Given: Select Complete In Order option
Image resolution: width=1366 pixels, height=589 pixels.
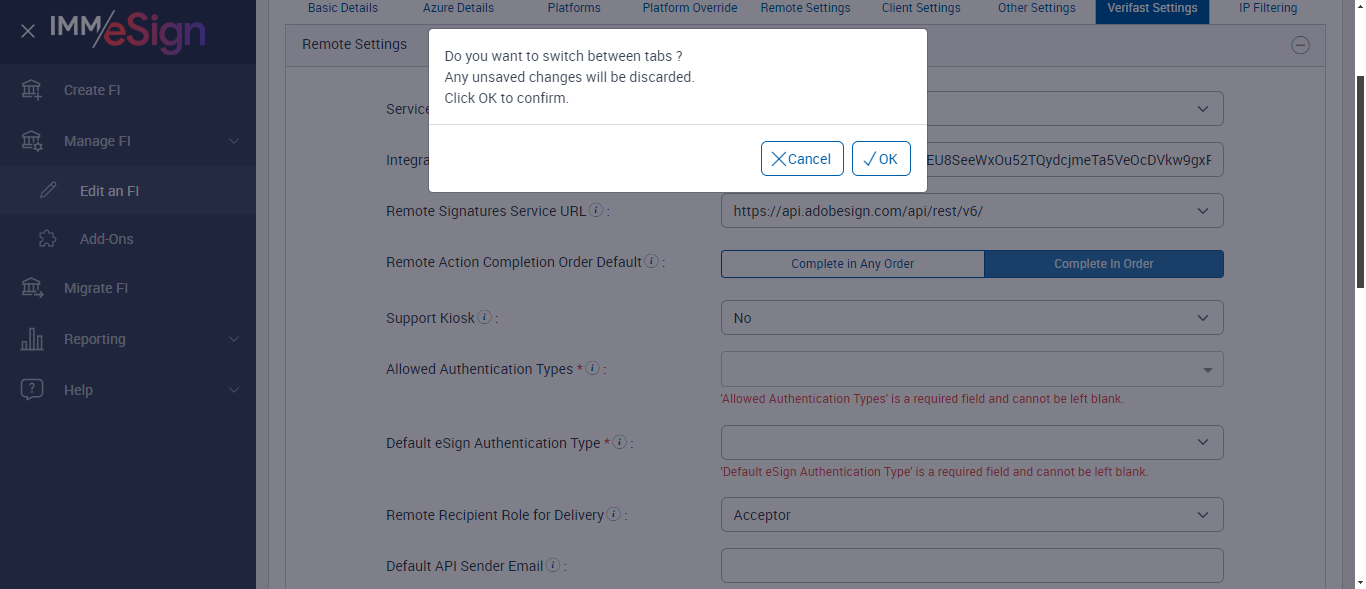Looking at the screenshot, I should [1103, 264].
